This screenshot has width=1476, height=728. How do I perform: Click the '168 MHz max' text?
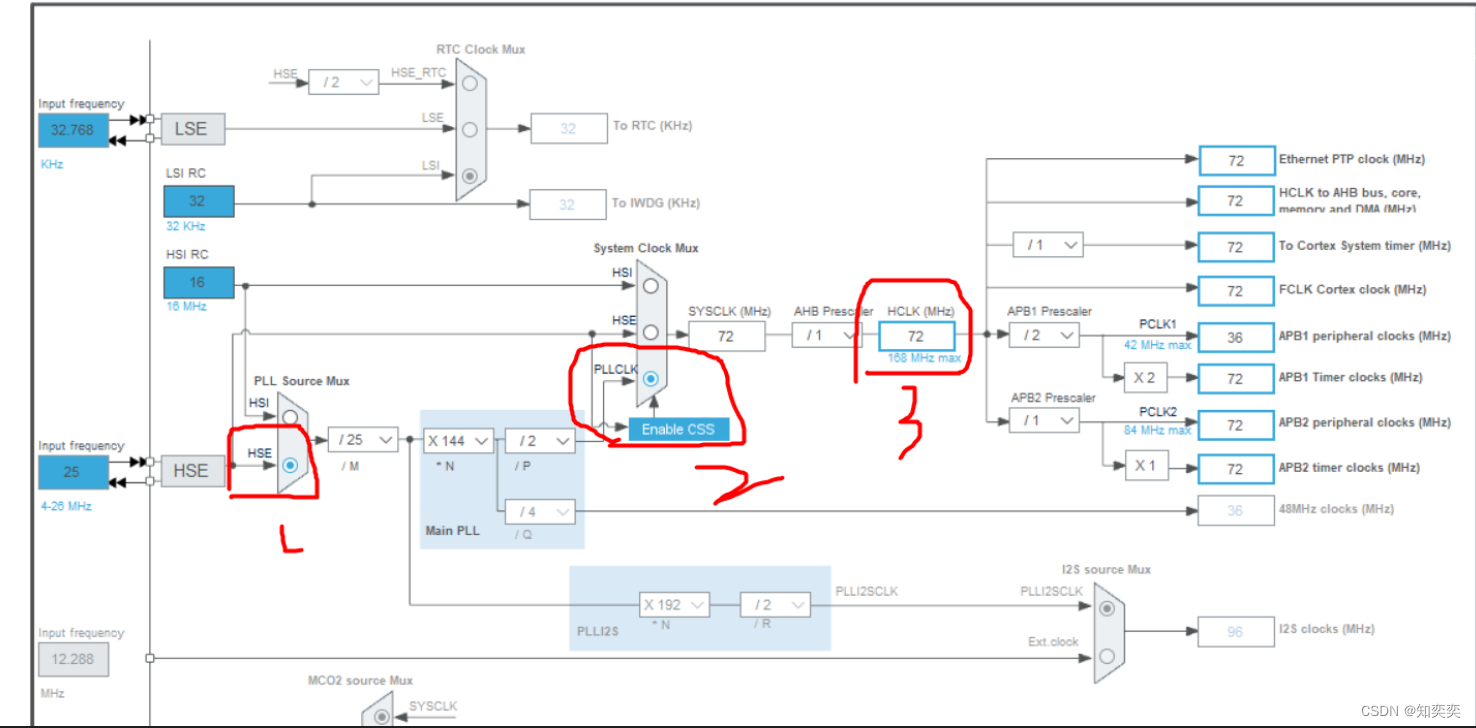pos(924,358)
